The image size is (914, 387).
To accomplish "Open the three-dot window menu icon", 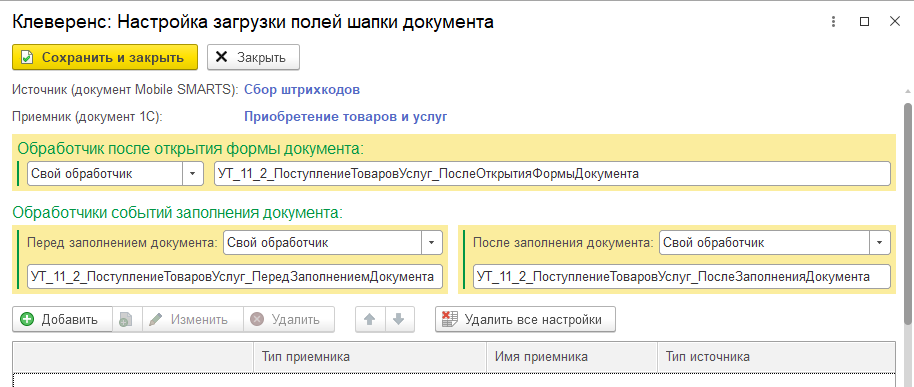I will pos(835,22).
